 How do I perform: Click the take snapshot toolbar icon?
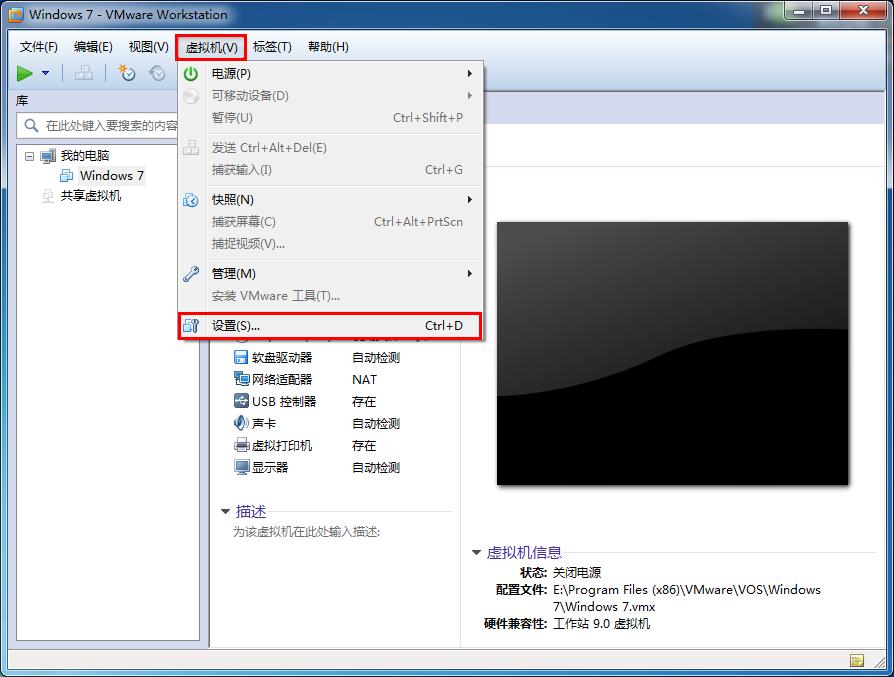pos(126,73)
